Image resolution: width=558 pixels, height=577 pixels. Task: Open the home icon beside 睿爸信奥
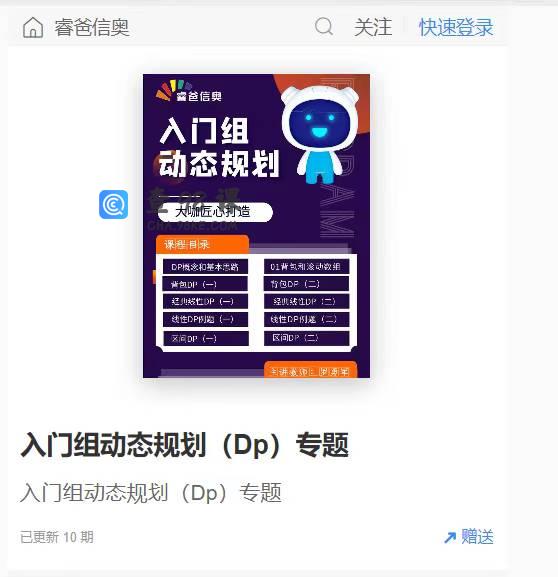(x=33, y=28)
